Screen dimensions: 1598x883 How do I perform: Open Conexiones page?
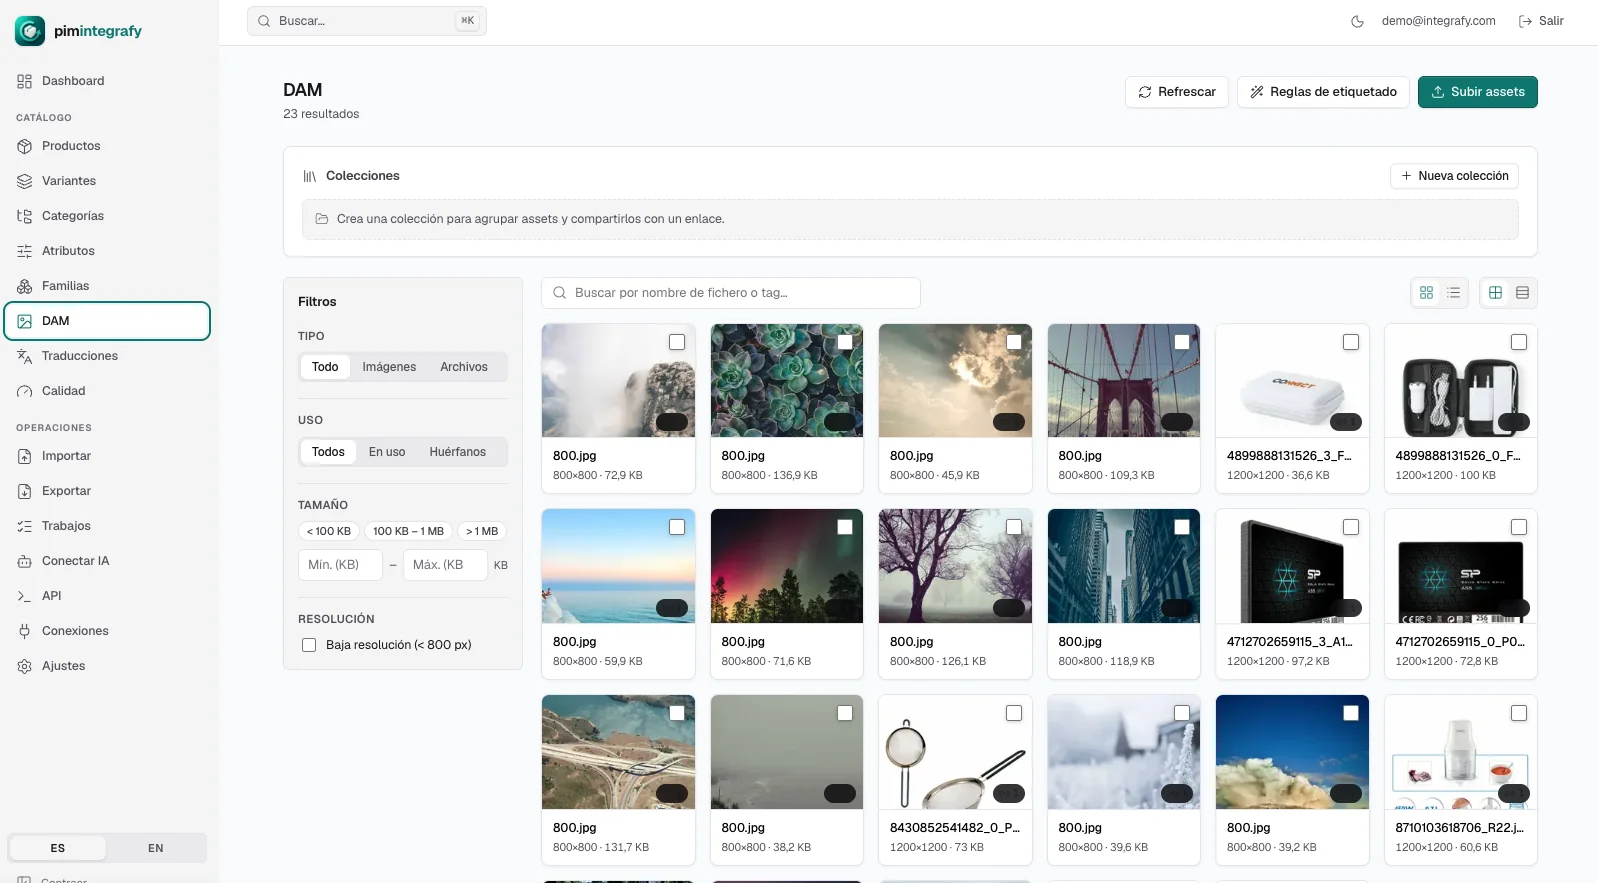pyautogui.click(x=108, y=631)
